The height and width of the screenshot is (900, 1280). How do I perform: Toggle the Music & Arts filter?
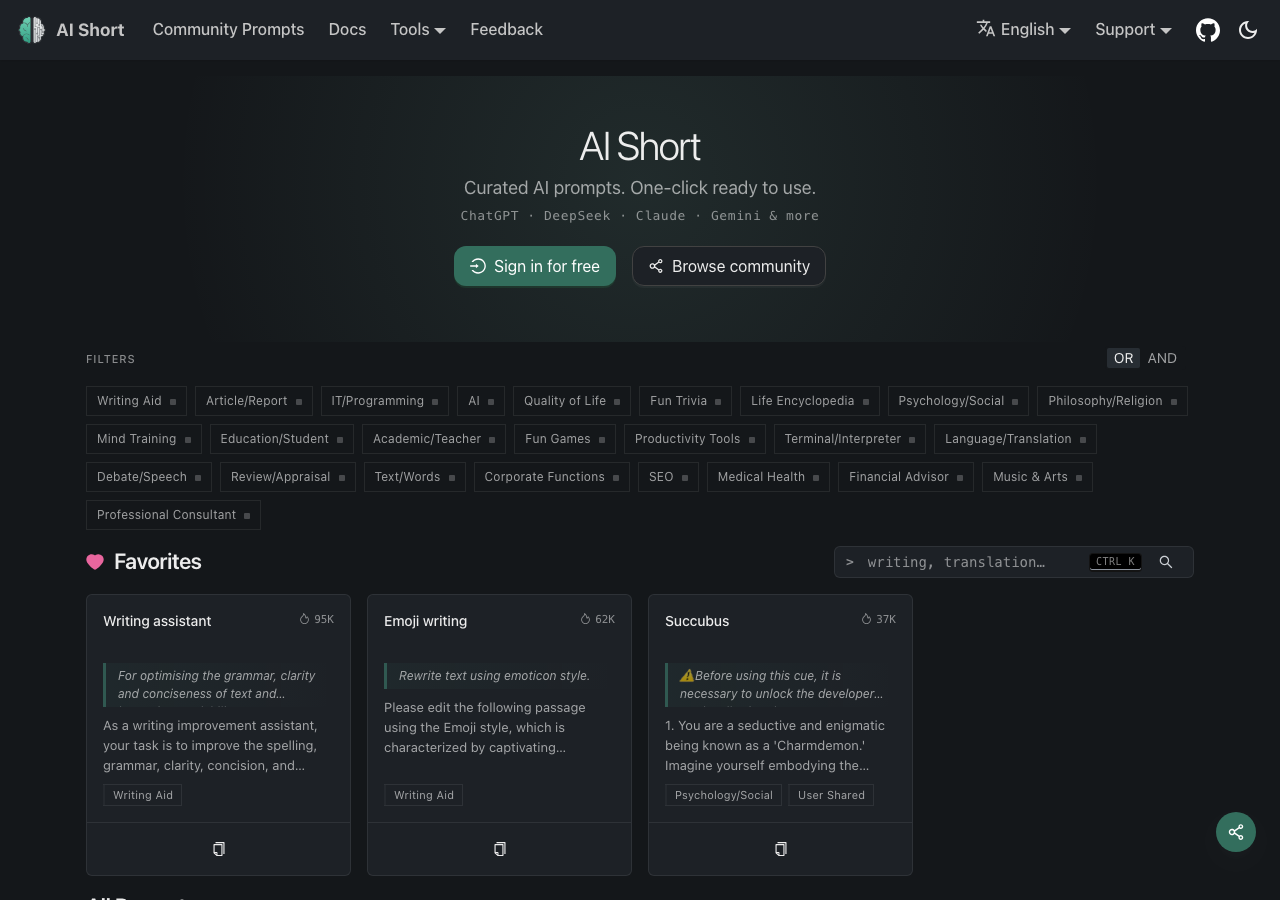pos(1037,477)
